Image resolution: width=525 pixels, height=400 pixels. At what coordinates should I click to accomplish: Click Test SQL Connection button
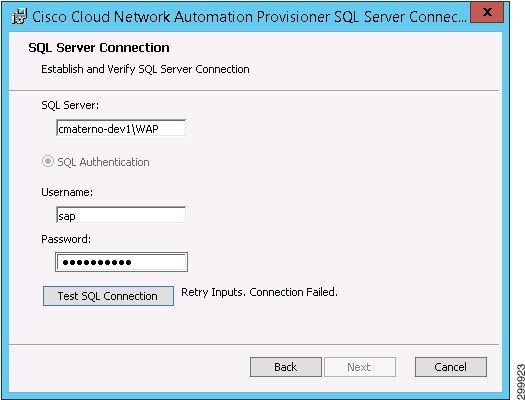108,296
